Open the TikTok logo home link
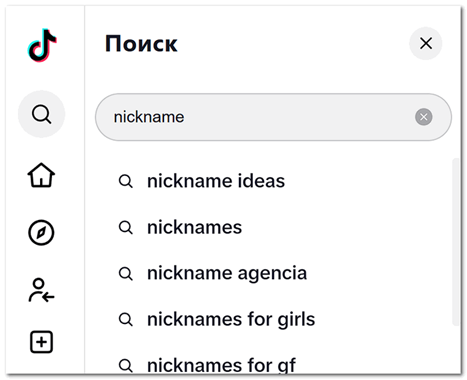 42,46
